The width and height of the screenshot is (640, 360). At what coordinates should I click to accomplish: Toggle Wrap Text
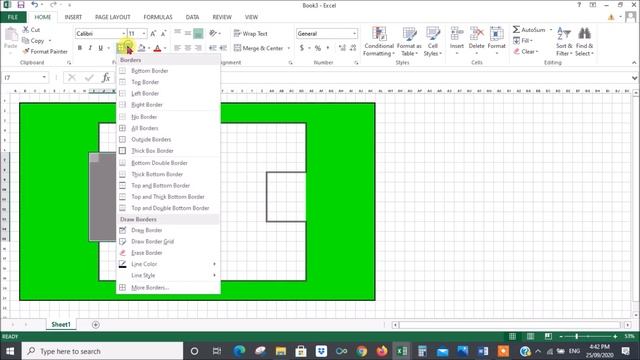pyautogui.click(x=251, y=33)
